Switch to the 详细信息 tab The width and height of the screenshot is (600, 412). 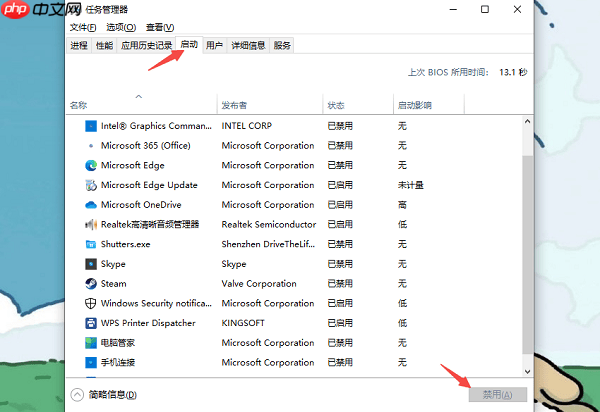pos(248,46)
